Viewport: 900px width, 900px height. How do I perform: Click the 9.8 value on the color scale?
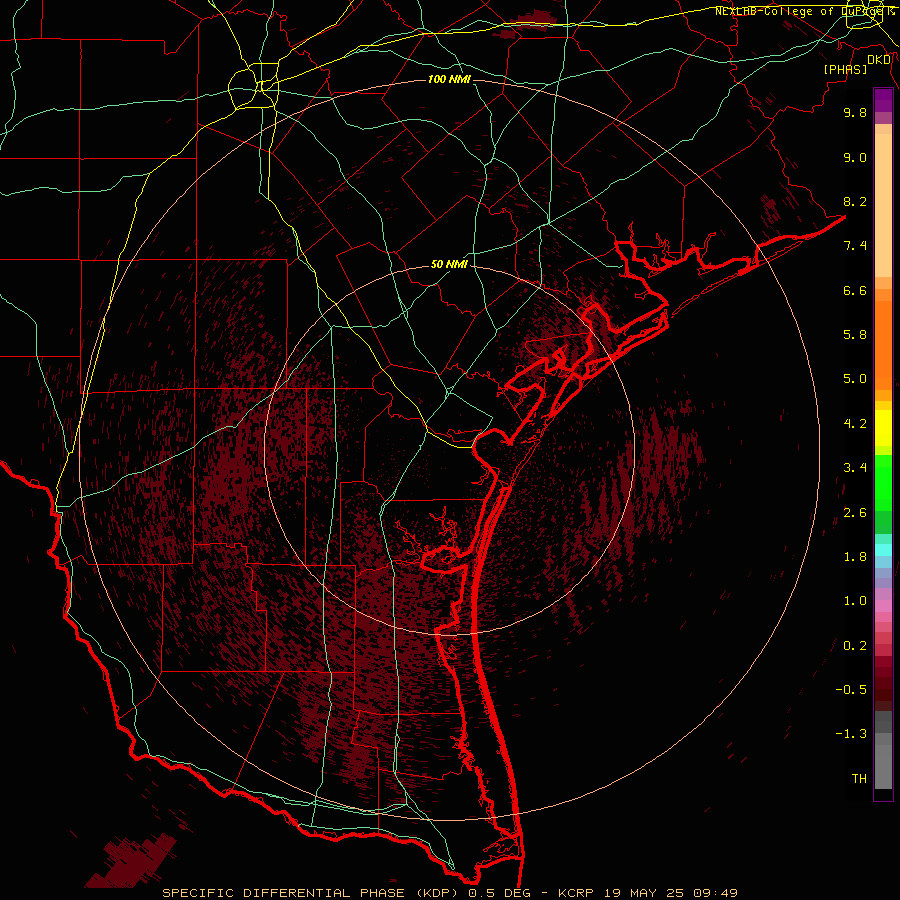pos(855,112)
